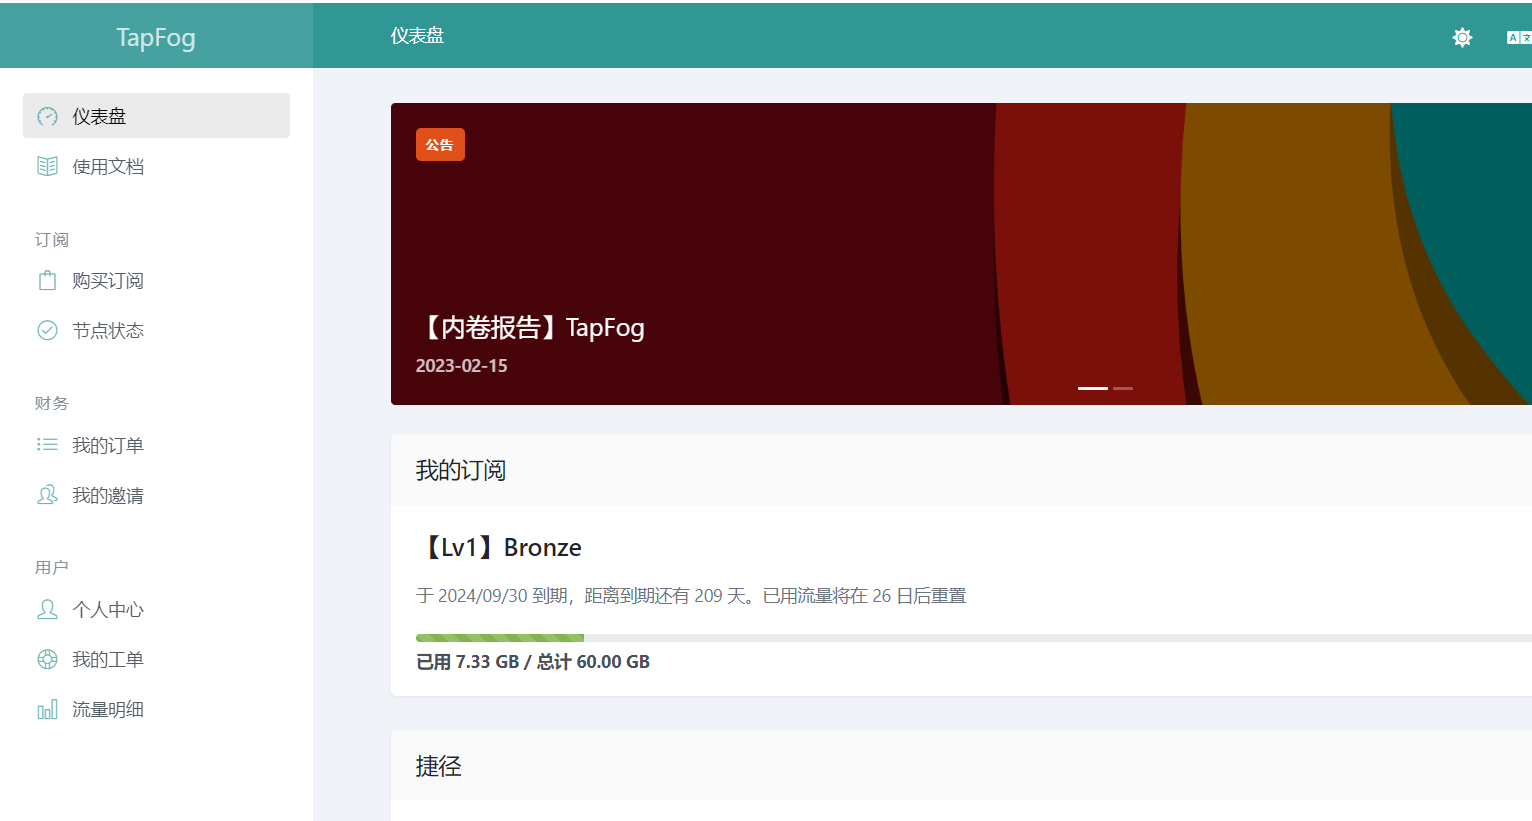The image size is (1532, 821).
Task: Click the check-circle icon beside 节点状态
Action: click(47, 330)
